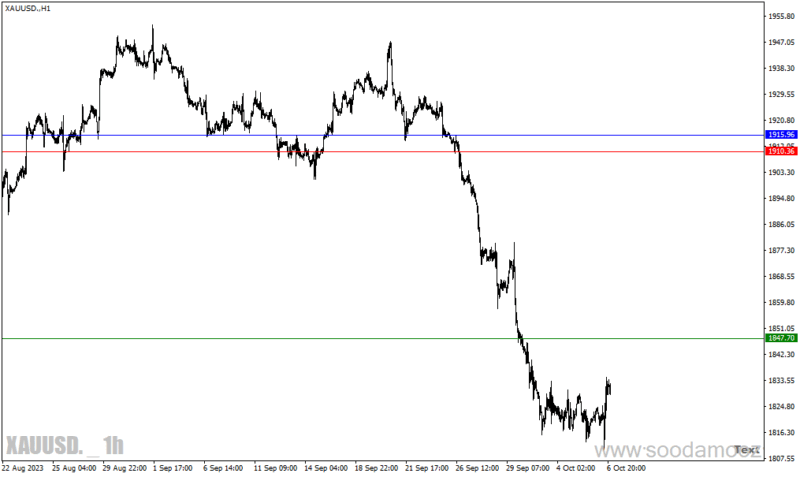Screen dimensions: 800x477
Task: Click the 6 Oct 20:00 time label
Action: pos(627,468)
